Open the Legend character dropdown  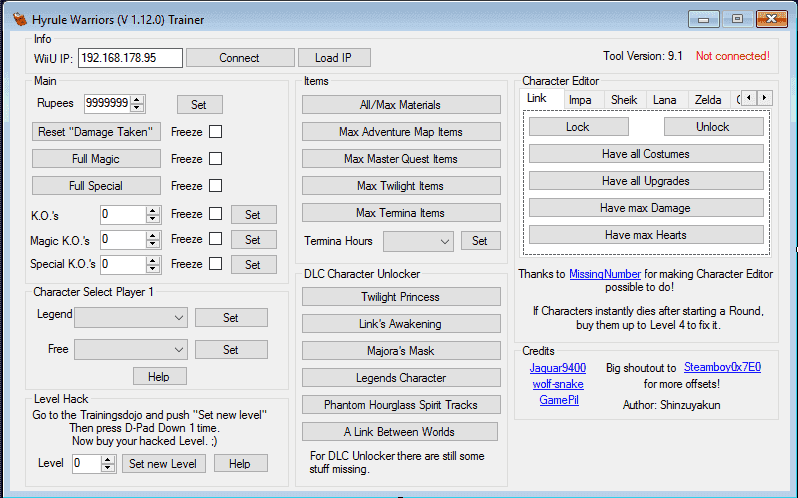pyautogui.click(x=131, y=317)
